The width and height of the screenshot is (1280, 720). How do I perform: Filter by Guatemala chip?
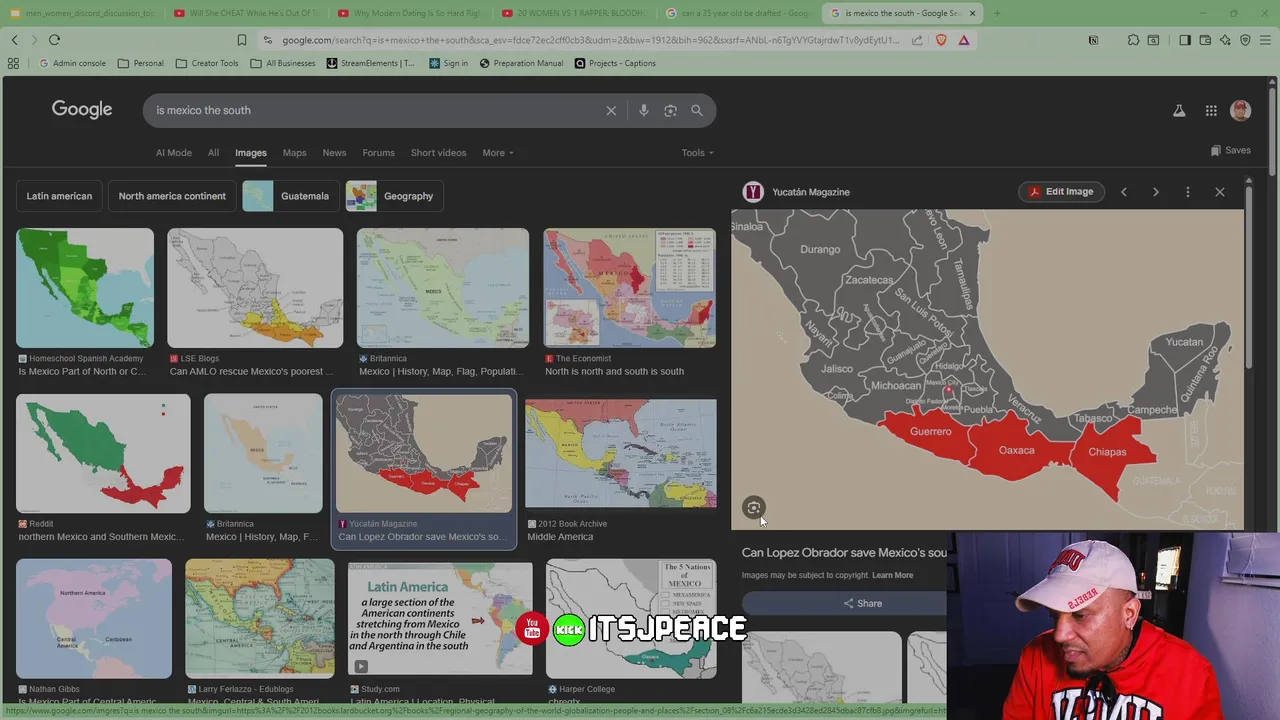click(291, 196)
